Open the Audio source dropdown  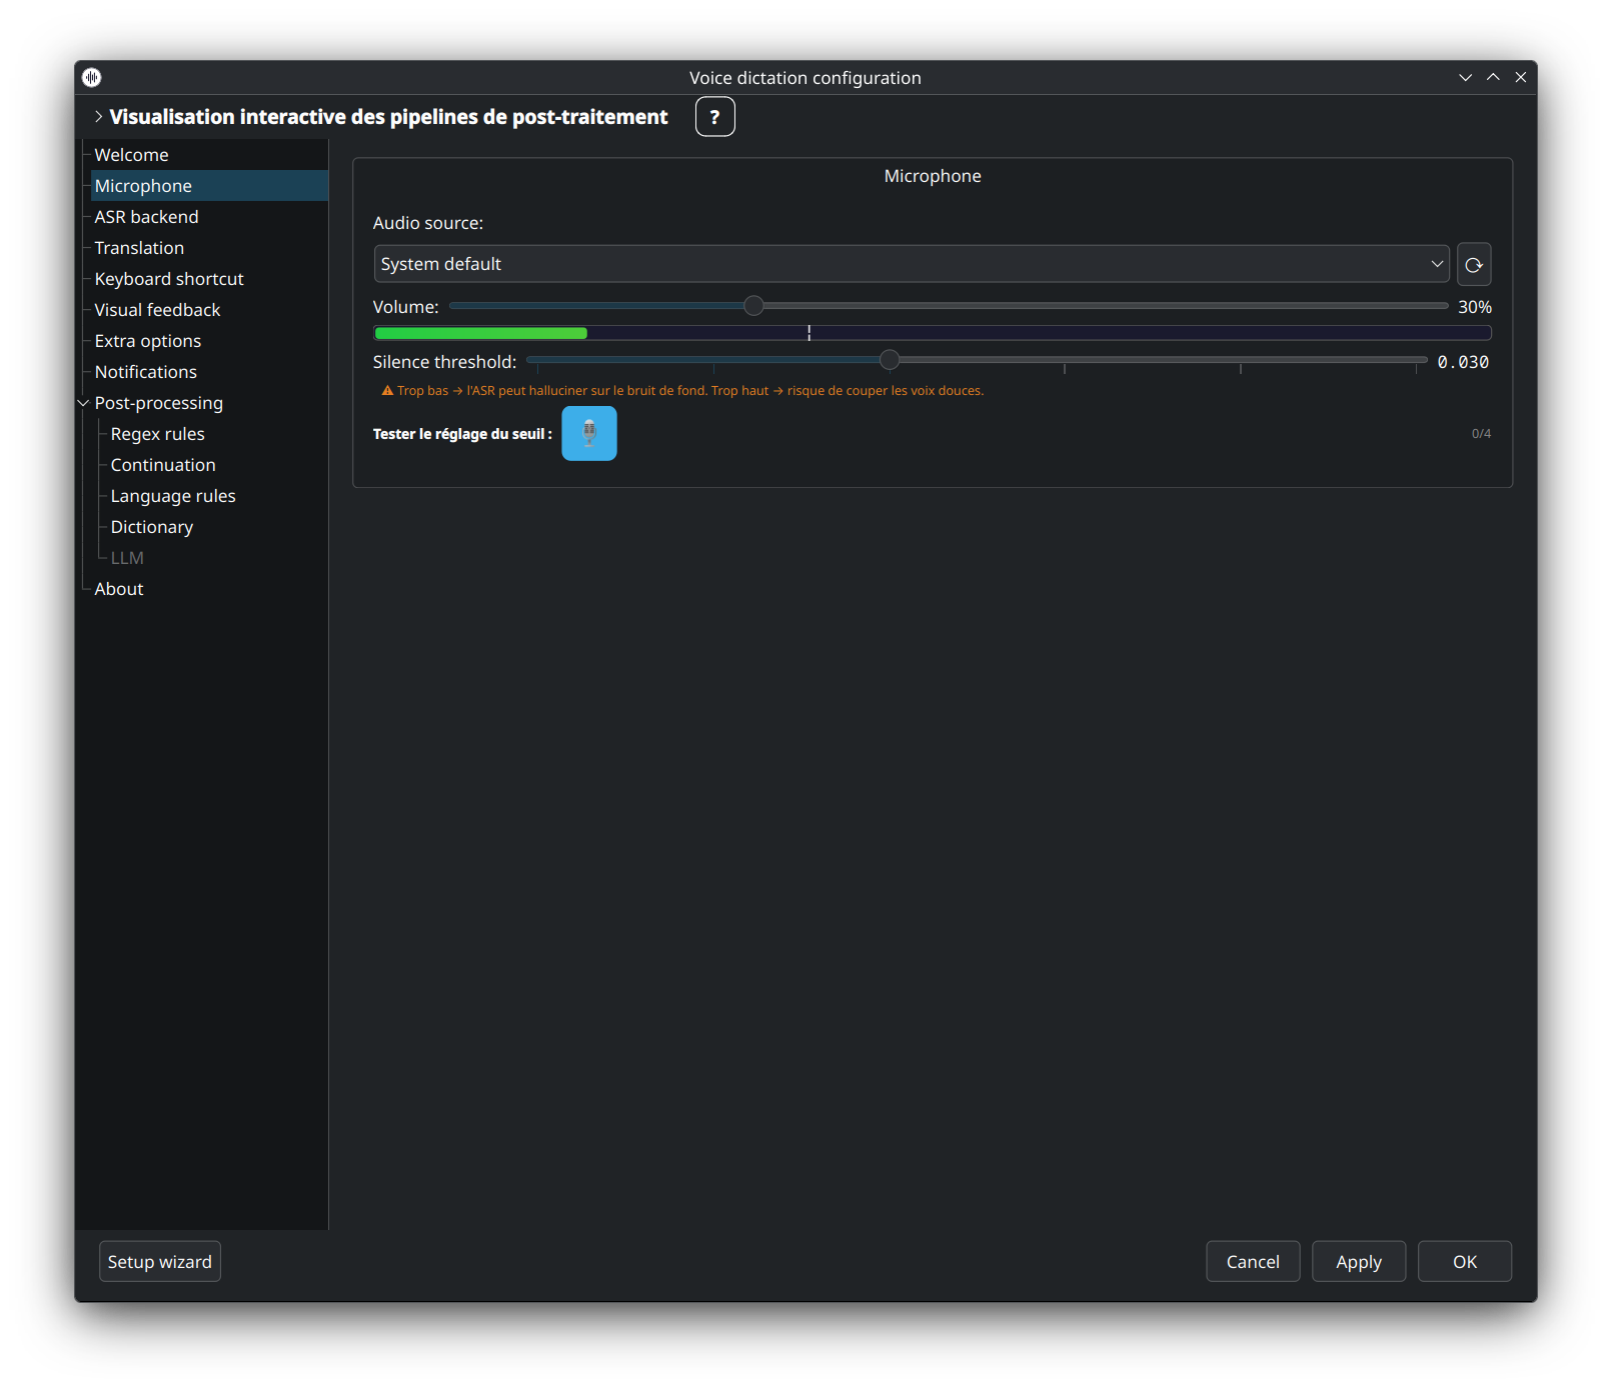[911, 264]
